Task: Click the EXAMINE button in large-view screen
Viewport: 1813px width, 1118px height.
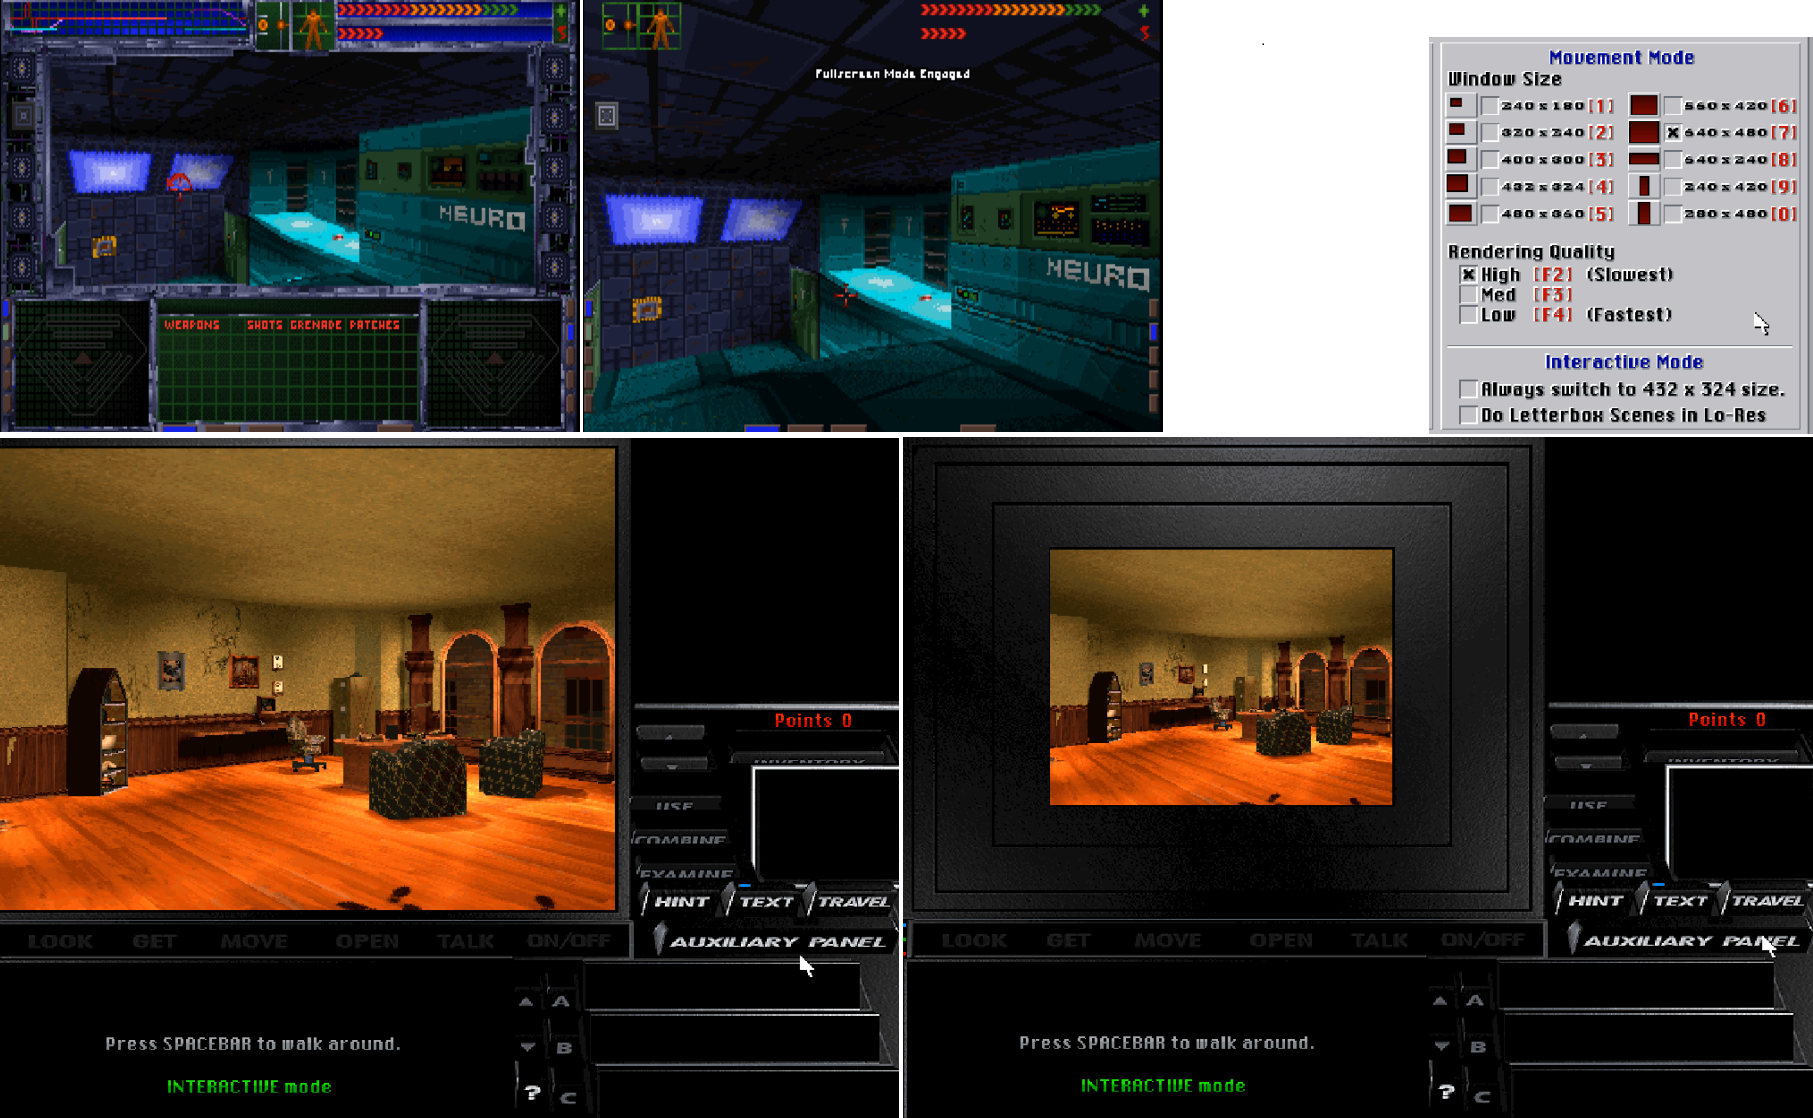Action: (686, 872)
